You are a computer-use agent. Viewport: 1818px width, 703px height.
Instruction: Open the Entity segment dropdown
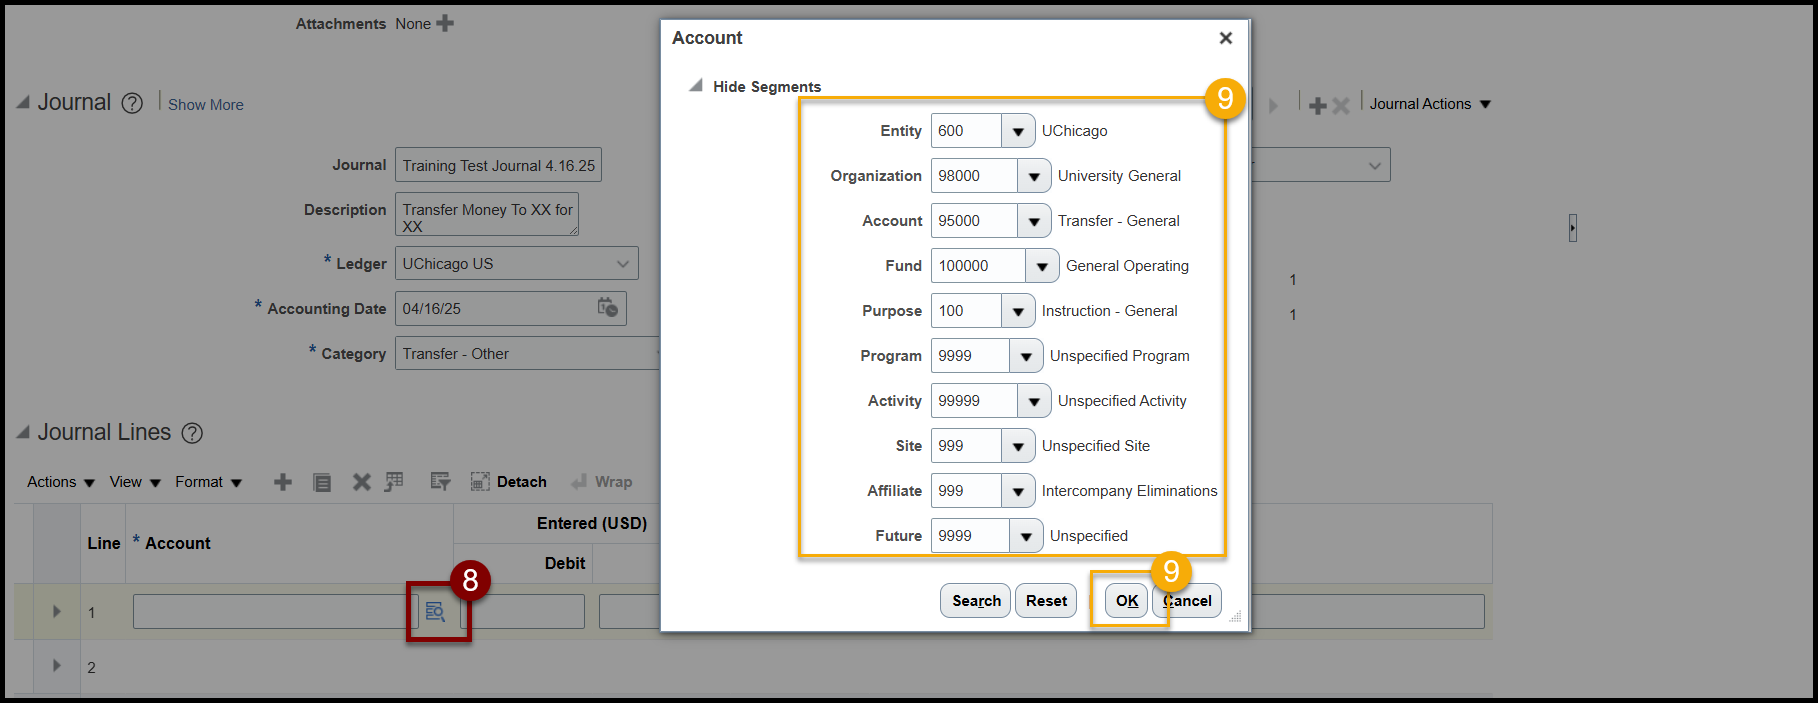(x=1018, y=131)
